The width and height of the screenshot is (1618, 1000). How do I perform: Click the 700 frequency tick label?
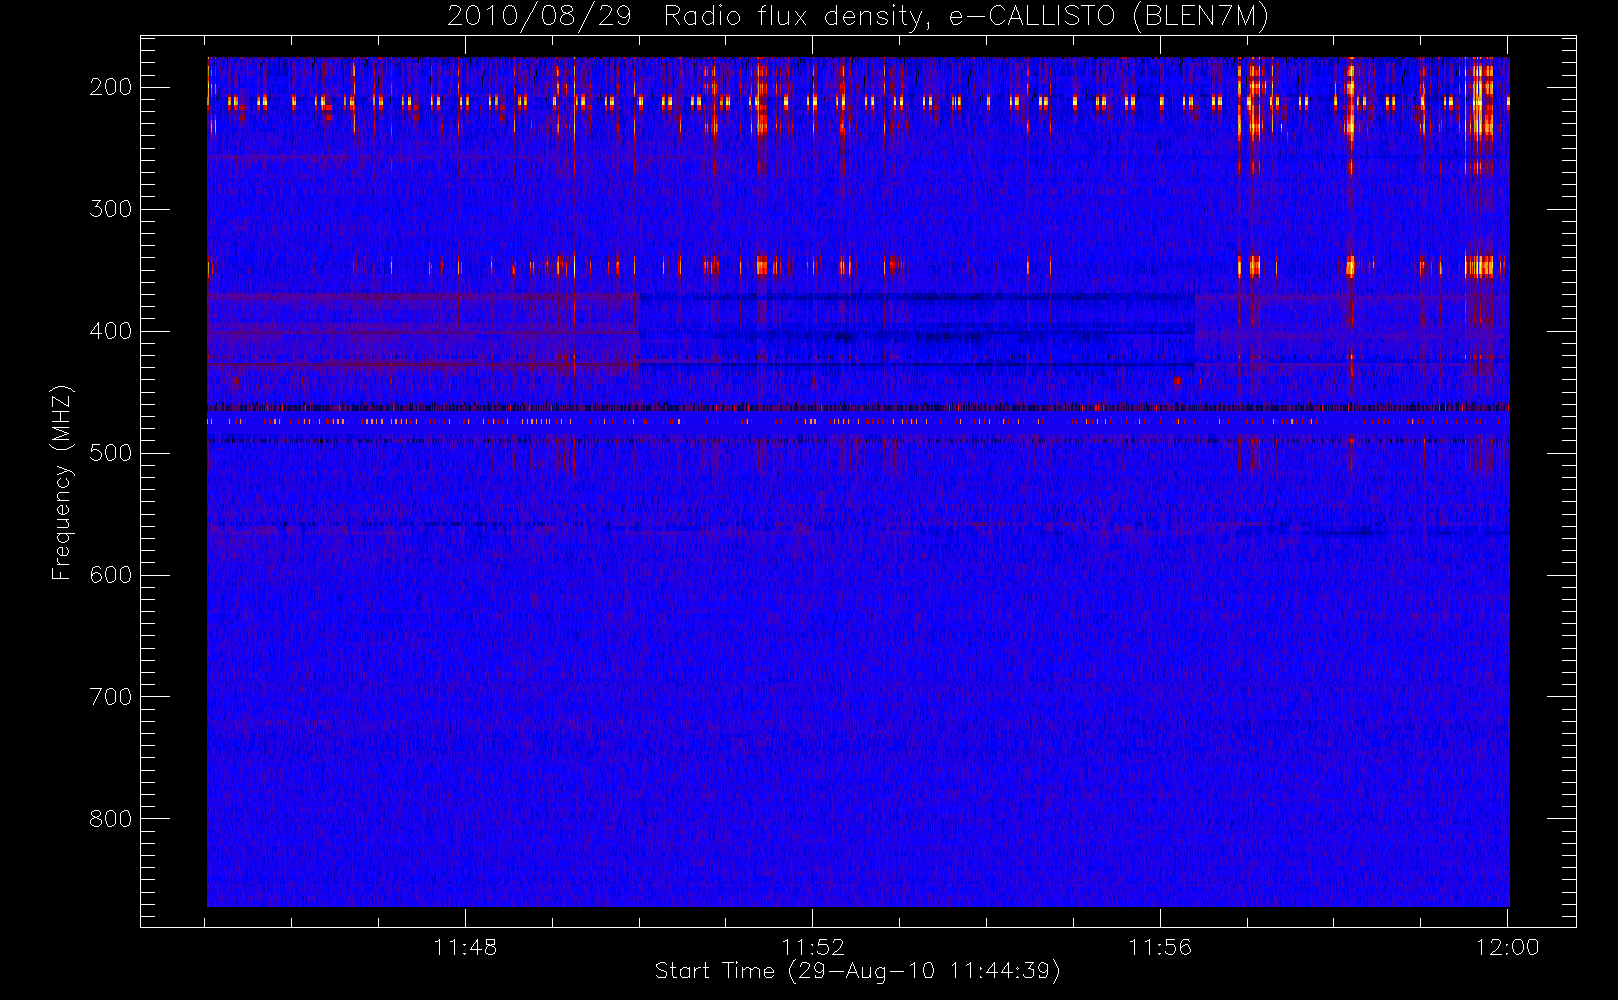[x=111, y=697]
